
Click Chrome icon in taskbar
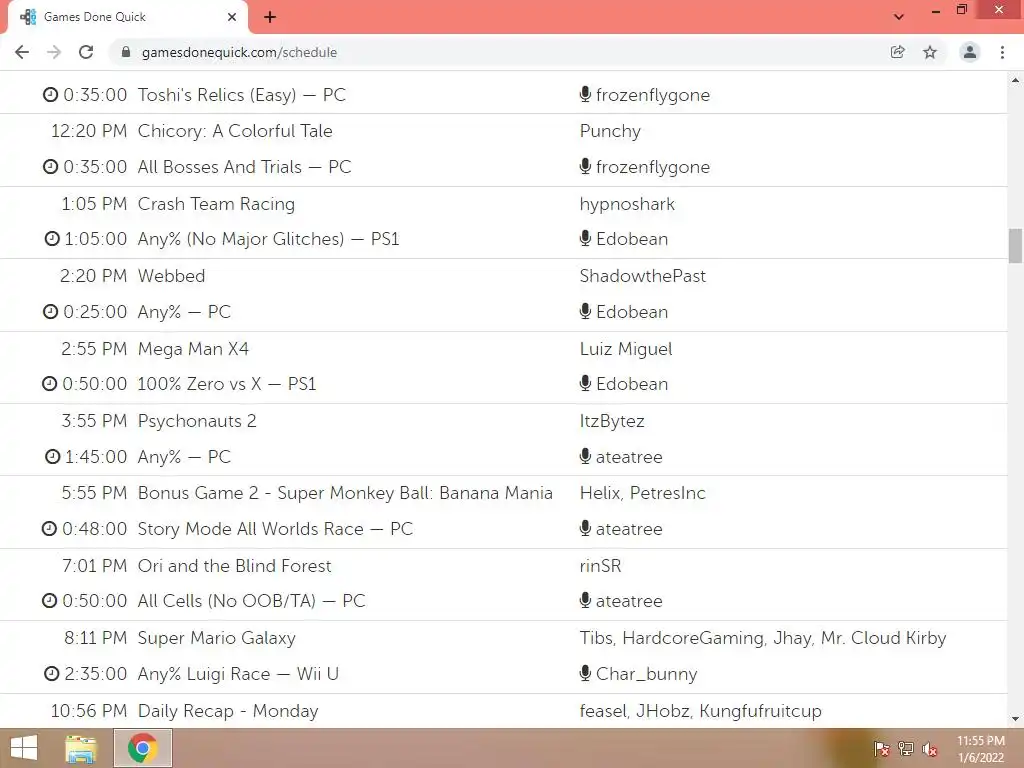(x=142, y=748)
